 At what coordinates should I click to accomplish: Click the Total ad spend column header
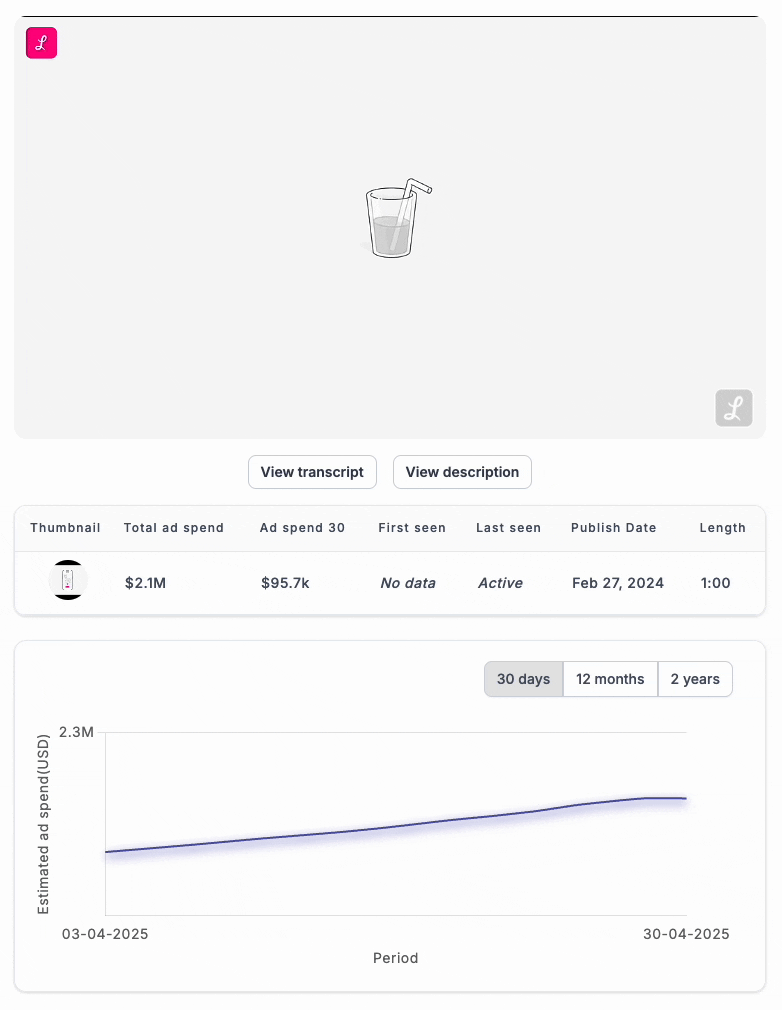(x=174, y=528)
